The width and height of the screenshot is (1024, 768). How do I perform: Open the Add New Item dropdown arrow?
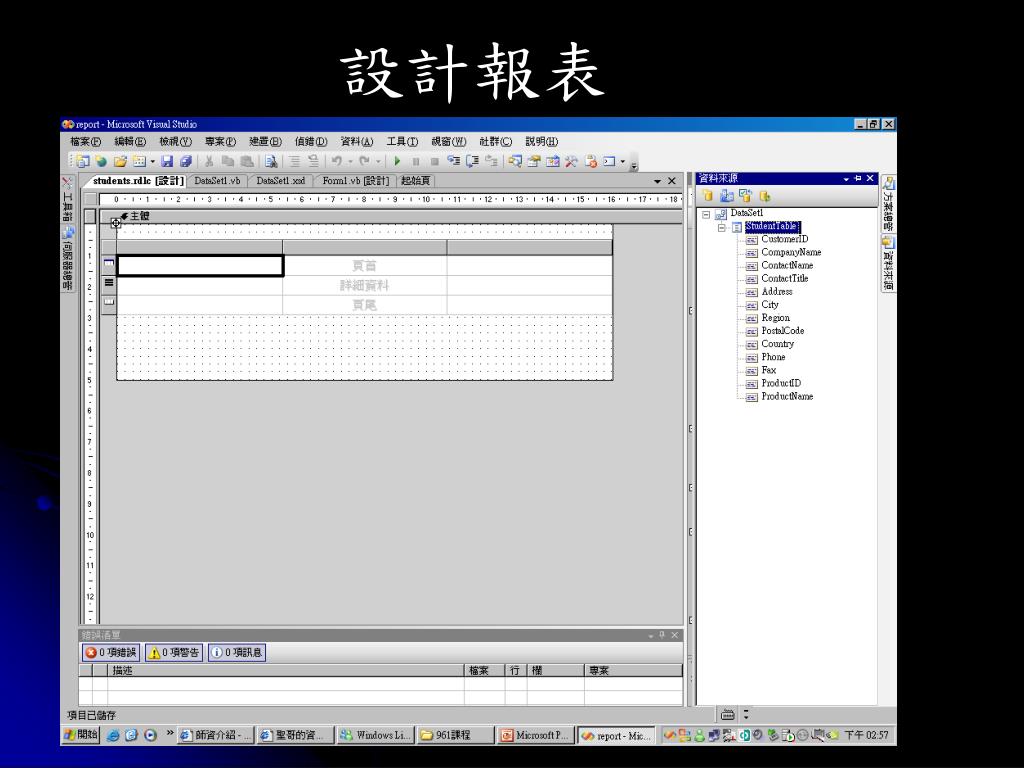point(153,161)
